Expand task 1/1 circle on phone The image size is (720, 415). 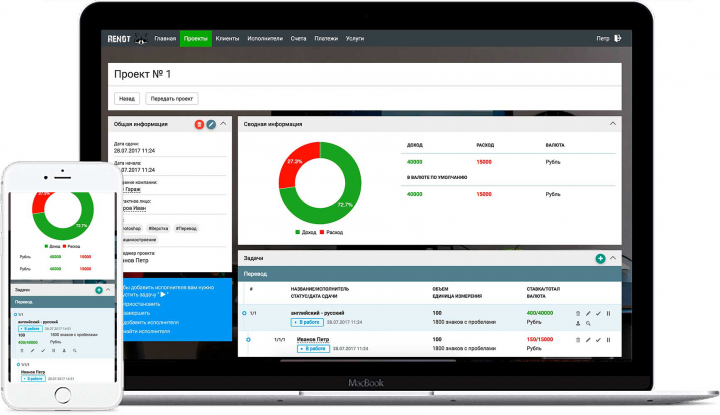(16, 315)
